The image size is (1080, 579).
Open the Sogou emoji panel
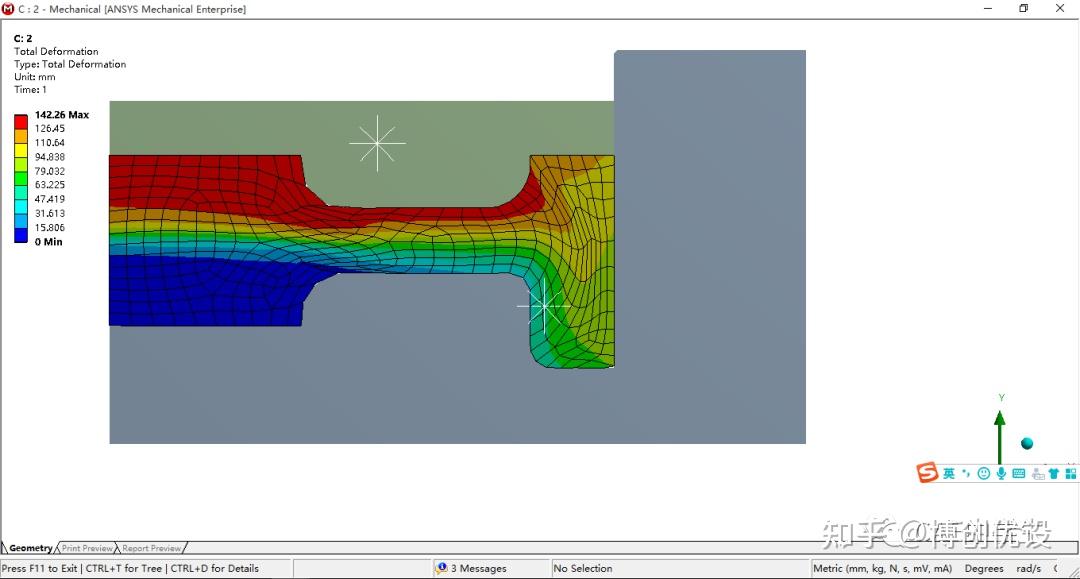point(985,473)
